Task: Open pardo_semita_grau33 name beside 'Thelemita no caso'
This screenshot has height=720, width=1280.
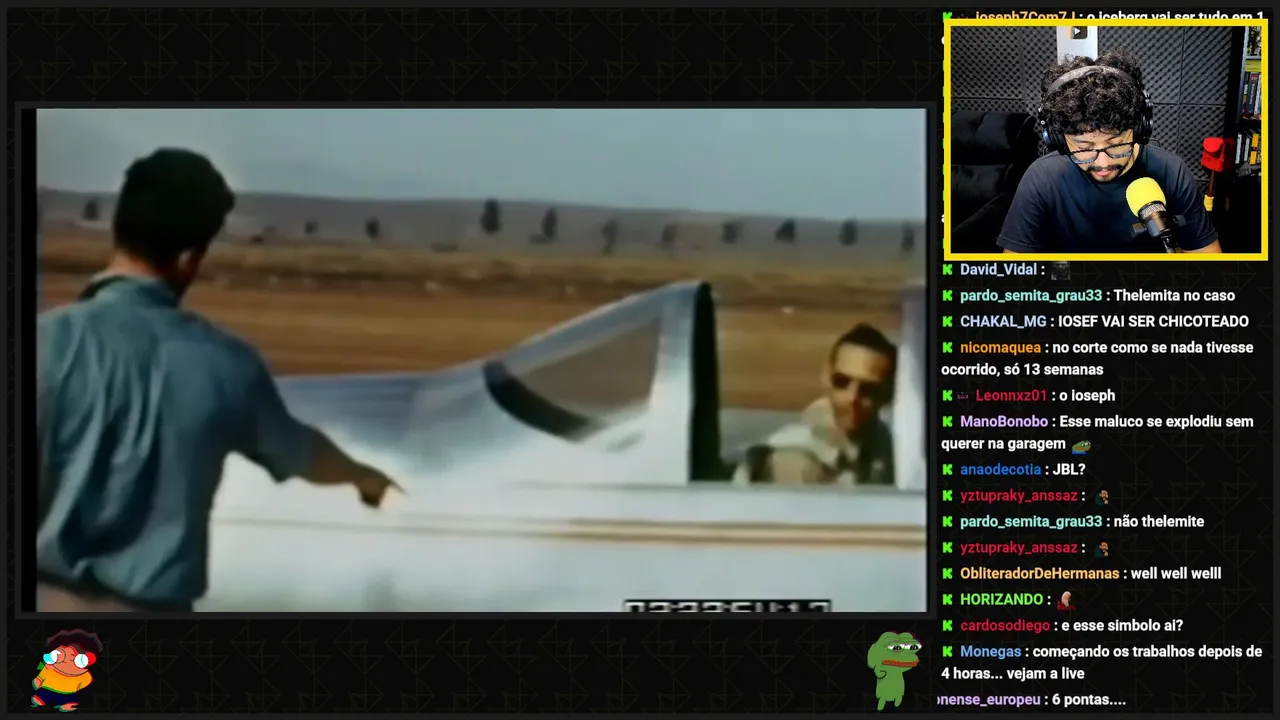Action: click(1031, 295)
